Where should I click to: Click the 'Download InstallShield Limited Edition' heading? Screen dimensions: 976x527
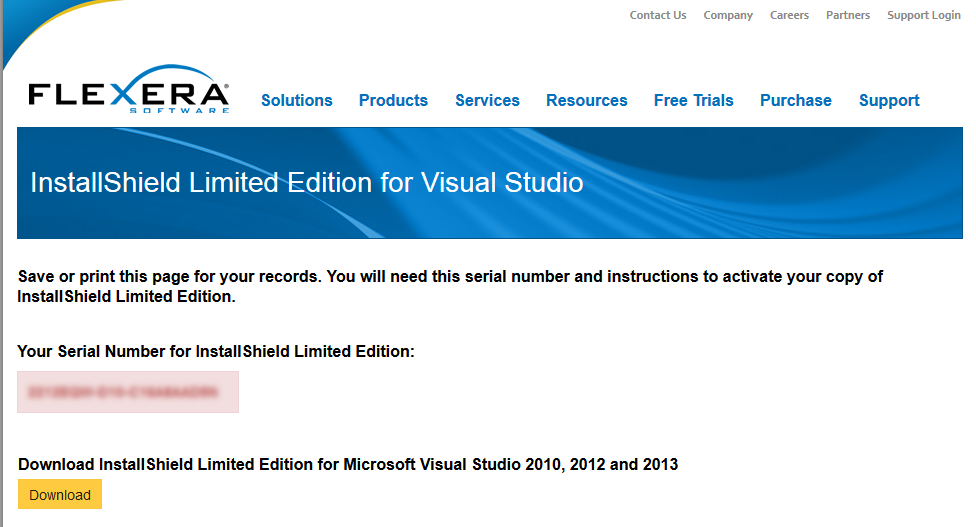point(348,464)
